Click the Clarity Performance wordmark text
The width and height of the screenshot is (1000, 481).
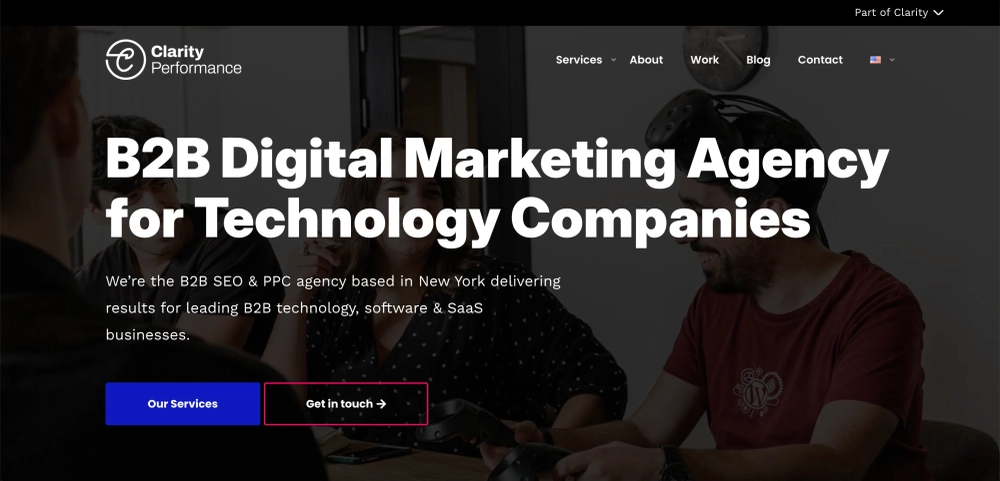tap(196, 60)
